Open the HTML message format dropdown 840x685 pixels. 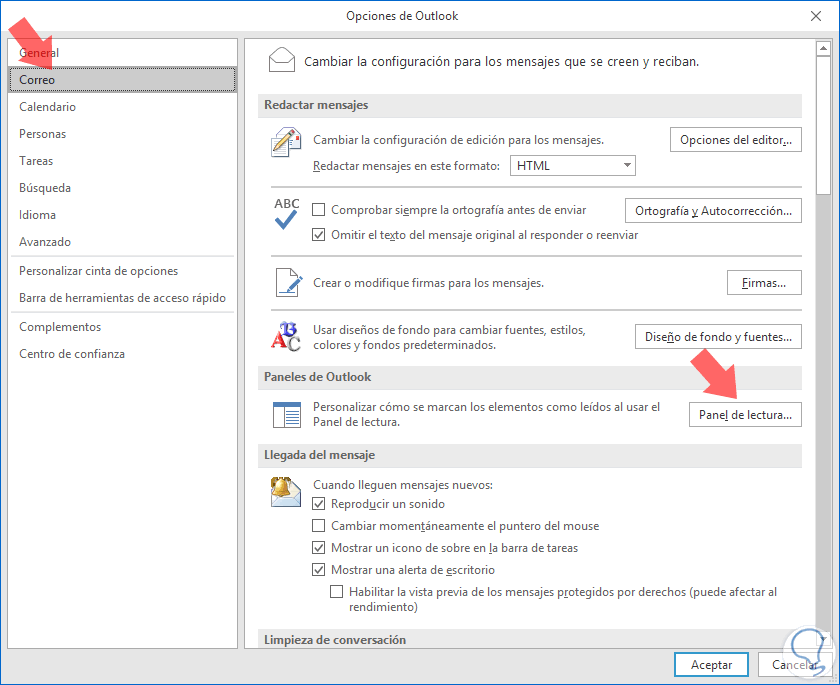coord(573,165)
